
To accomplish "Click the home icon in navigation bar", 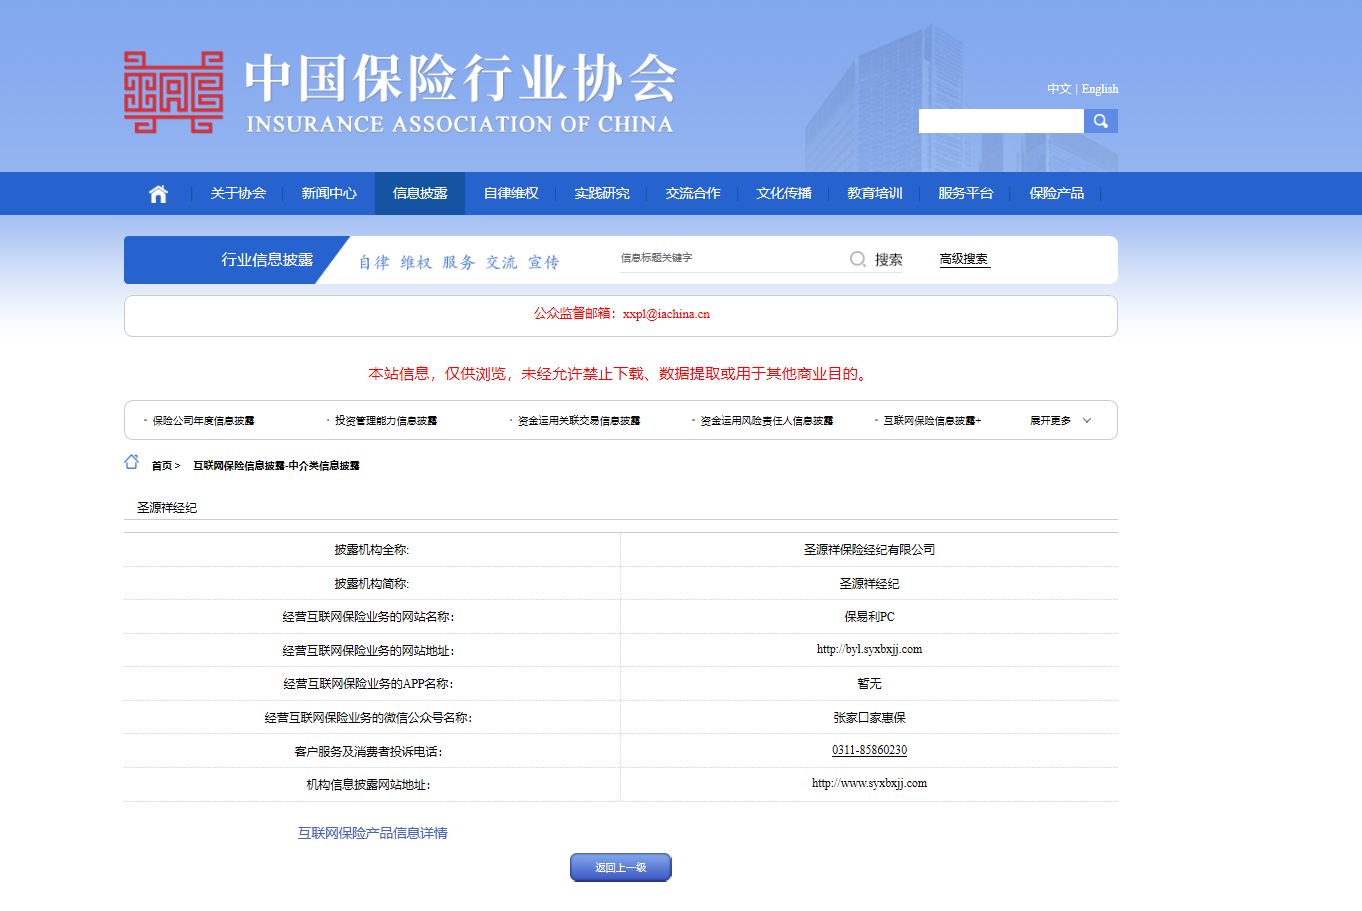I will point(158,194).
